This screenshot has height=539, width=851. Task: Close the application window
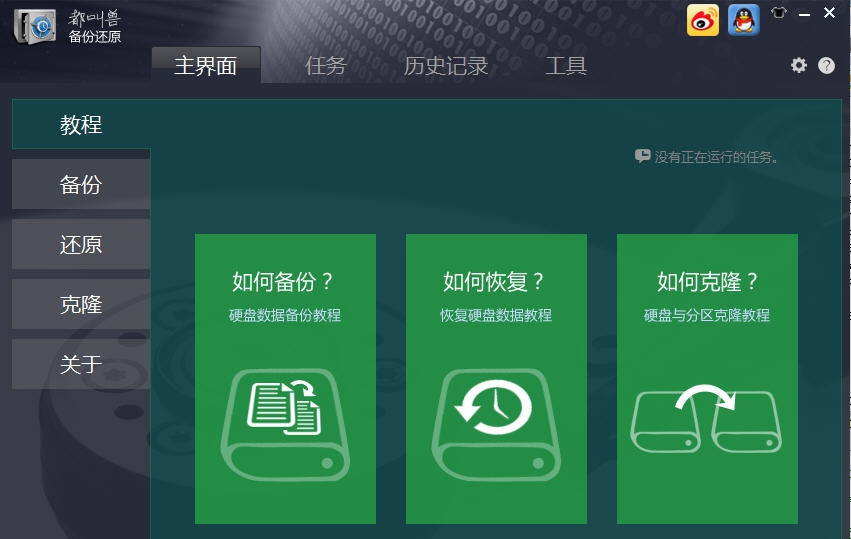829,12
